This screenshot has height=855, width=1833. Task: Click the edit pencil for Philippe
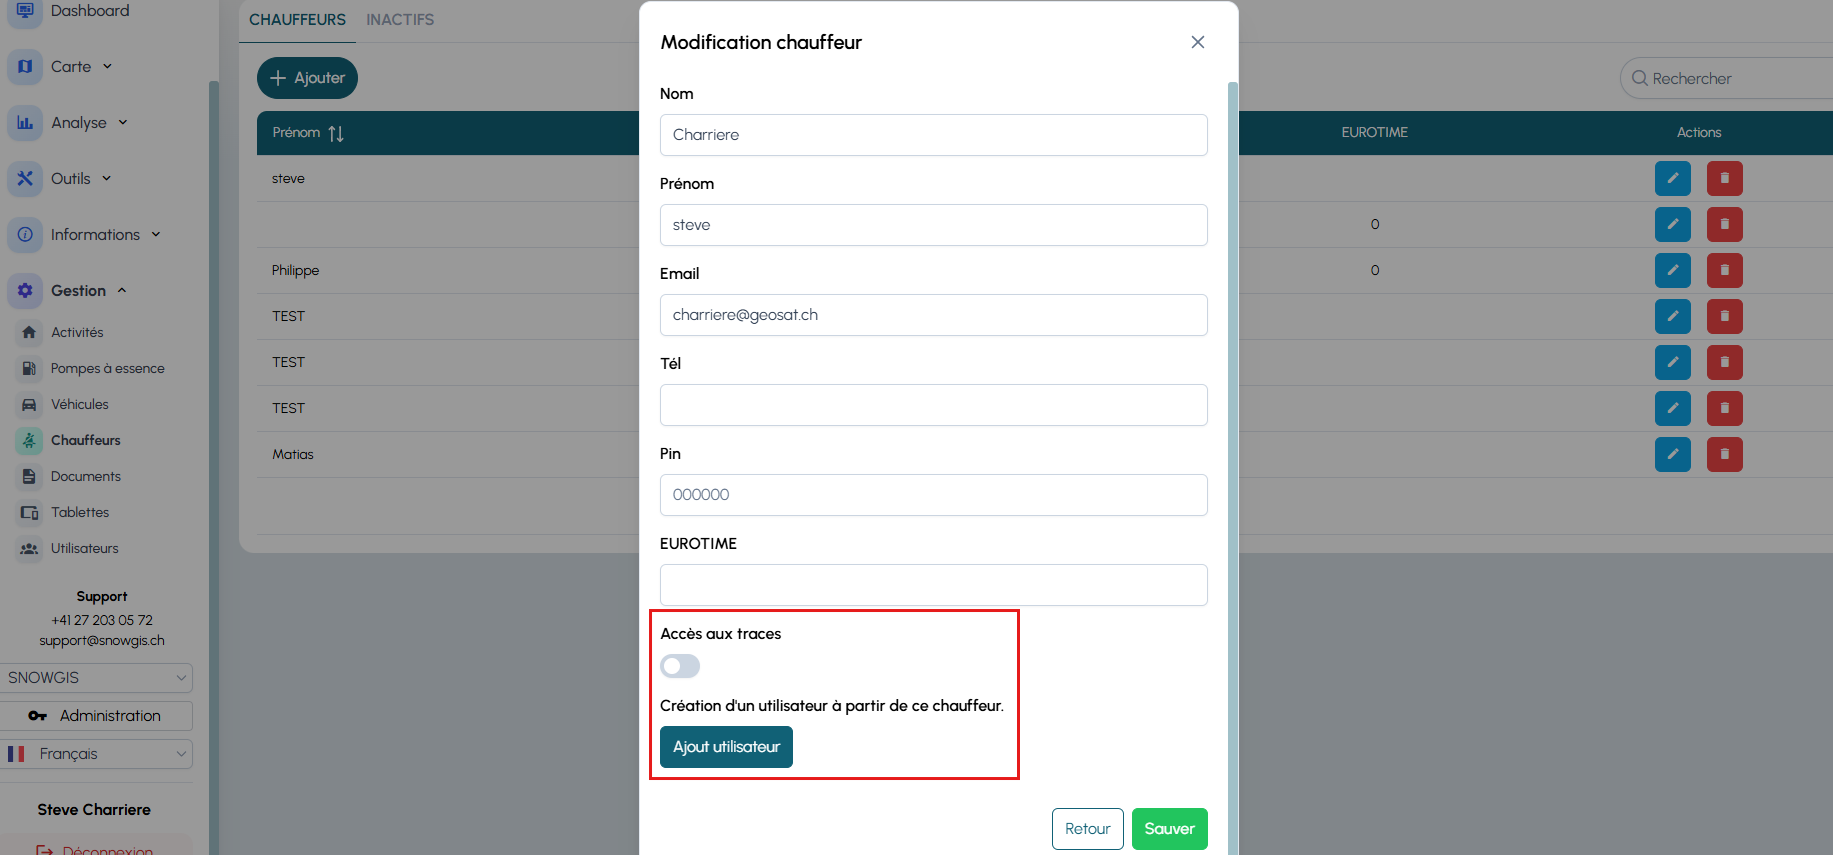tap(1672, 271)
